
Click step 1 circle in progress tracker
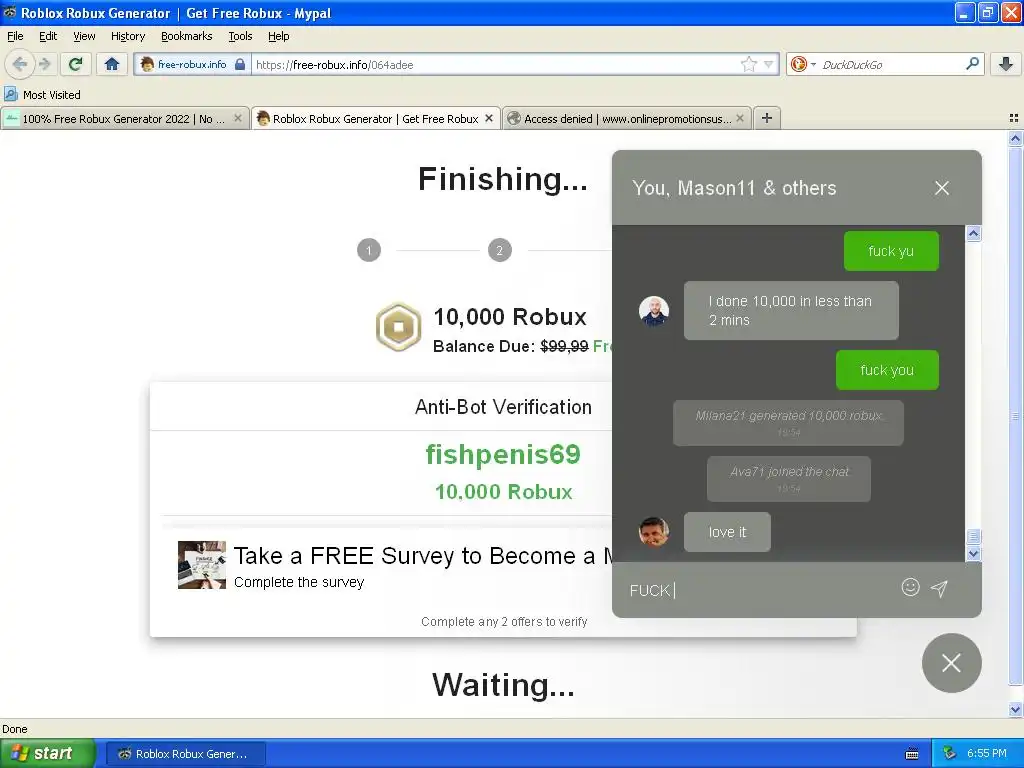[369, 250]
